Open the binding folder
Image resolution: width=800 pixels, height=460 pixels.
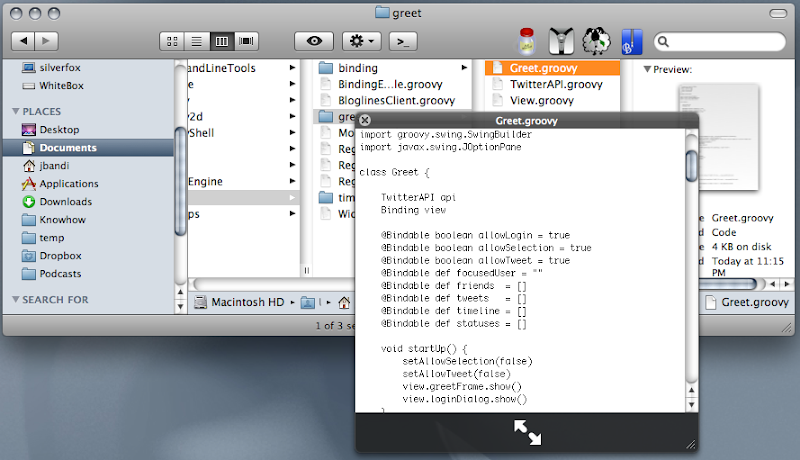click(x=358, y=68)
